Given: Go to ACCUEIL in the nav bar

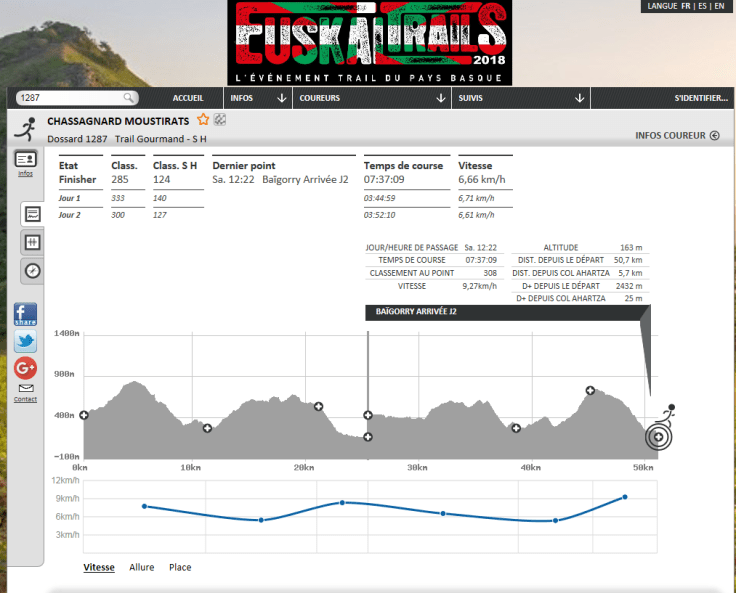Looking at the screenshot, I should [x=188, y=98].
